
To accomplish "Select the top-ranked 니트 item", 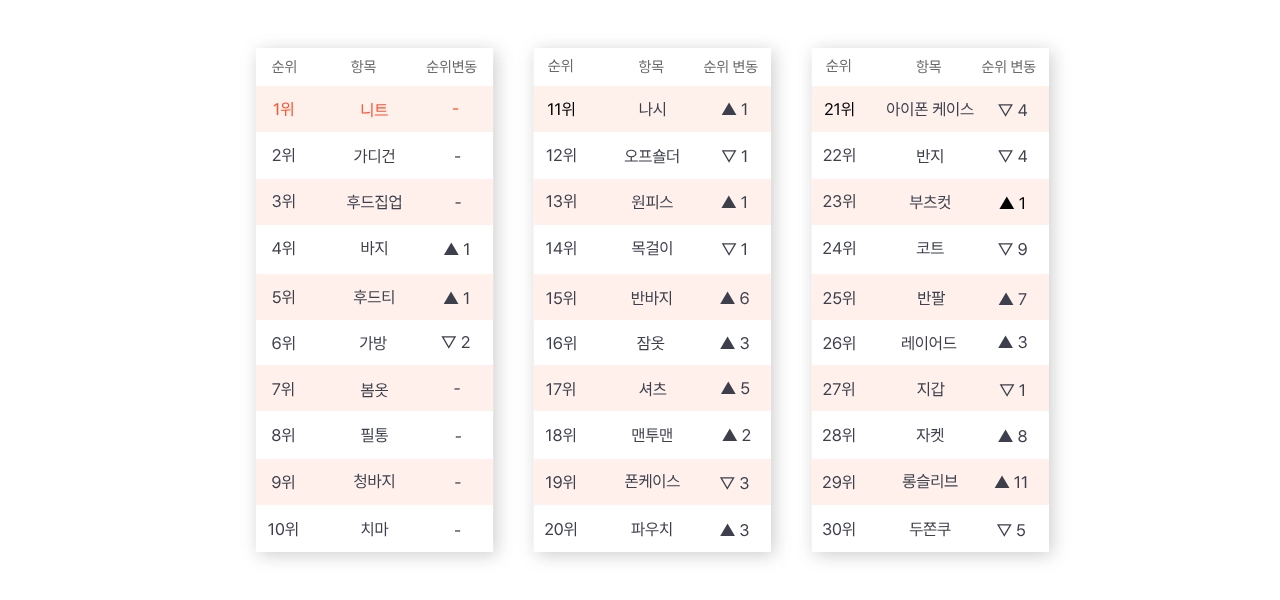I will (x=374, y=110).
